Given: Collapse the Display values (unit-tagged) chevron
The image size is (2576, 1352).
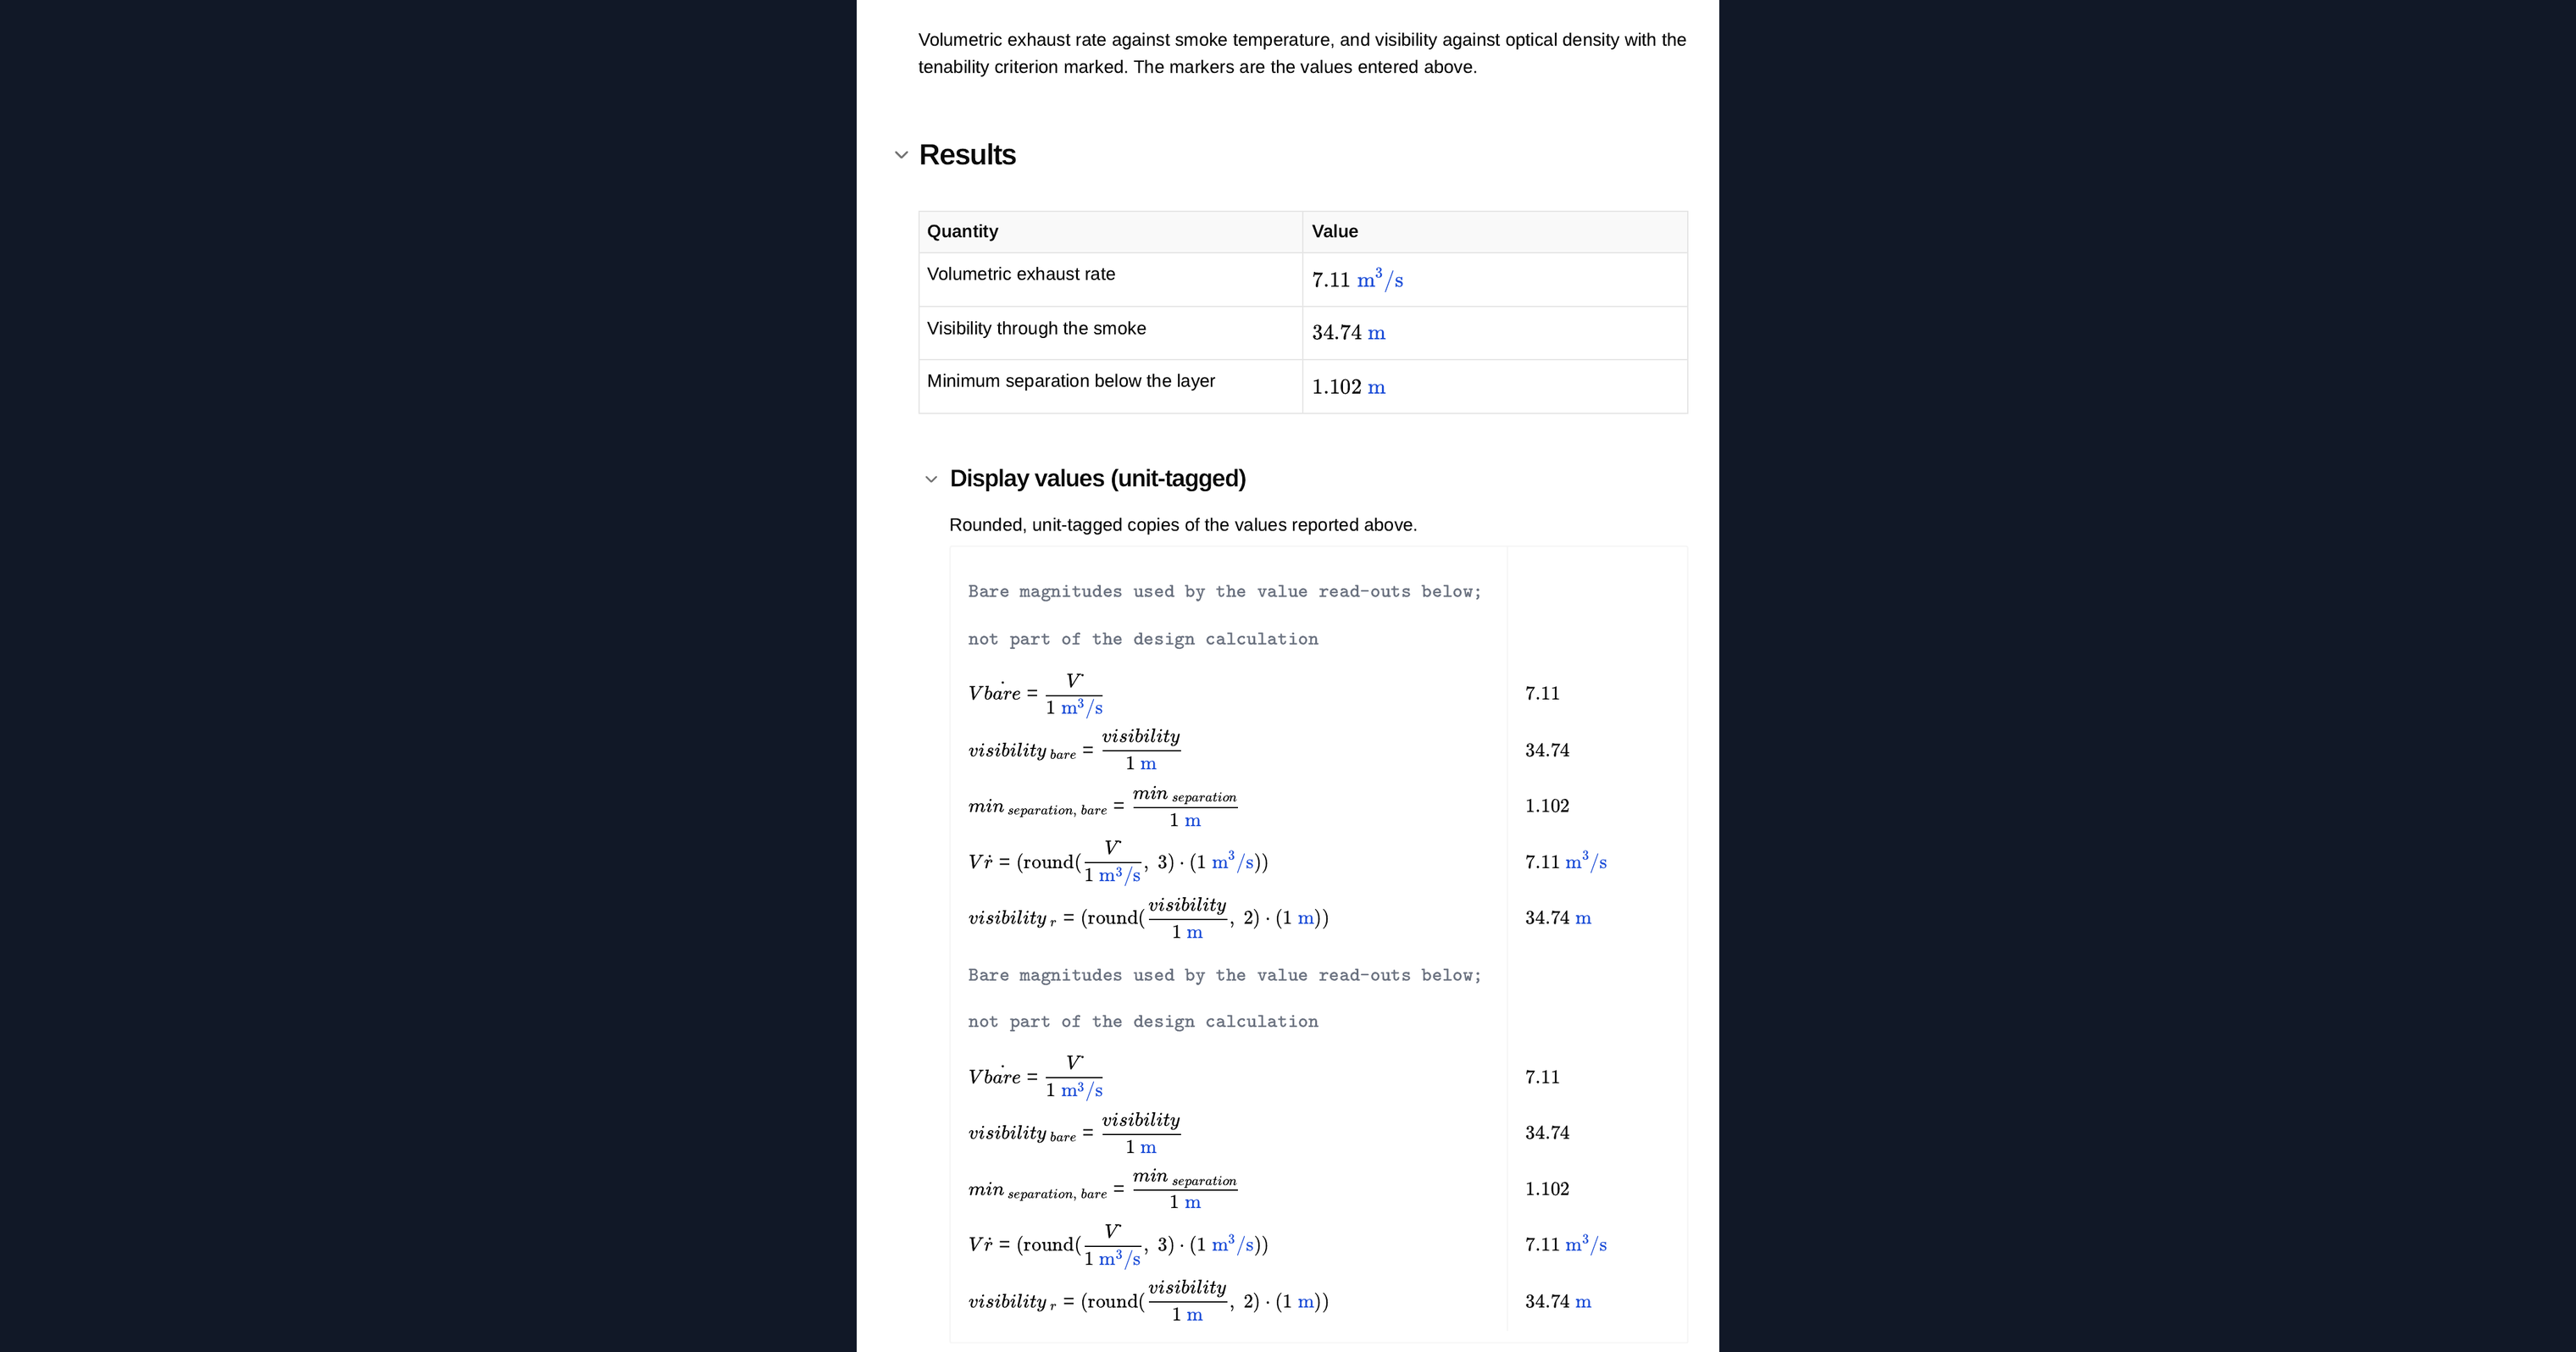Looking at the screenshot, I should tap(931, 479).
